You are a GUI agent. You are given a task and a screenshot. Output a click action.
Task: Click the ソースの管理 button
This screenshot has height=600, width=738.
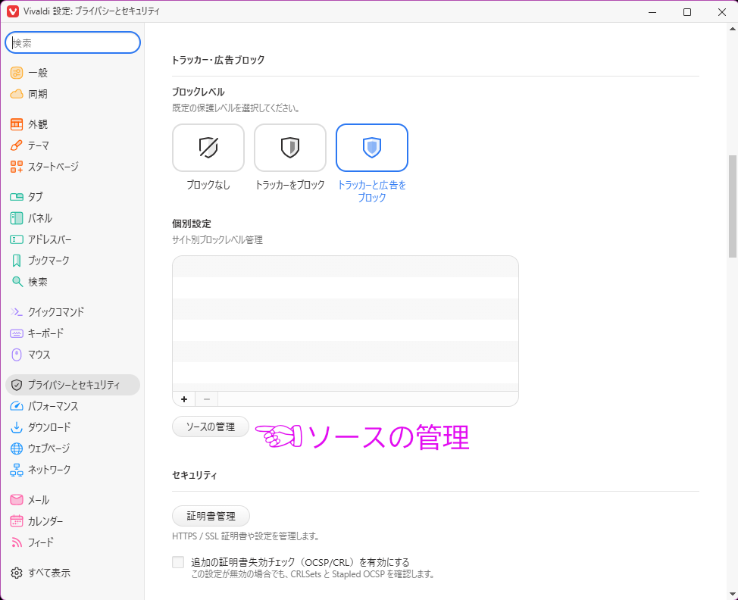(210, 427)
